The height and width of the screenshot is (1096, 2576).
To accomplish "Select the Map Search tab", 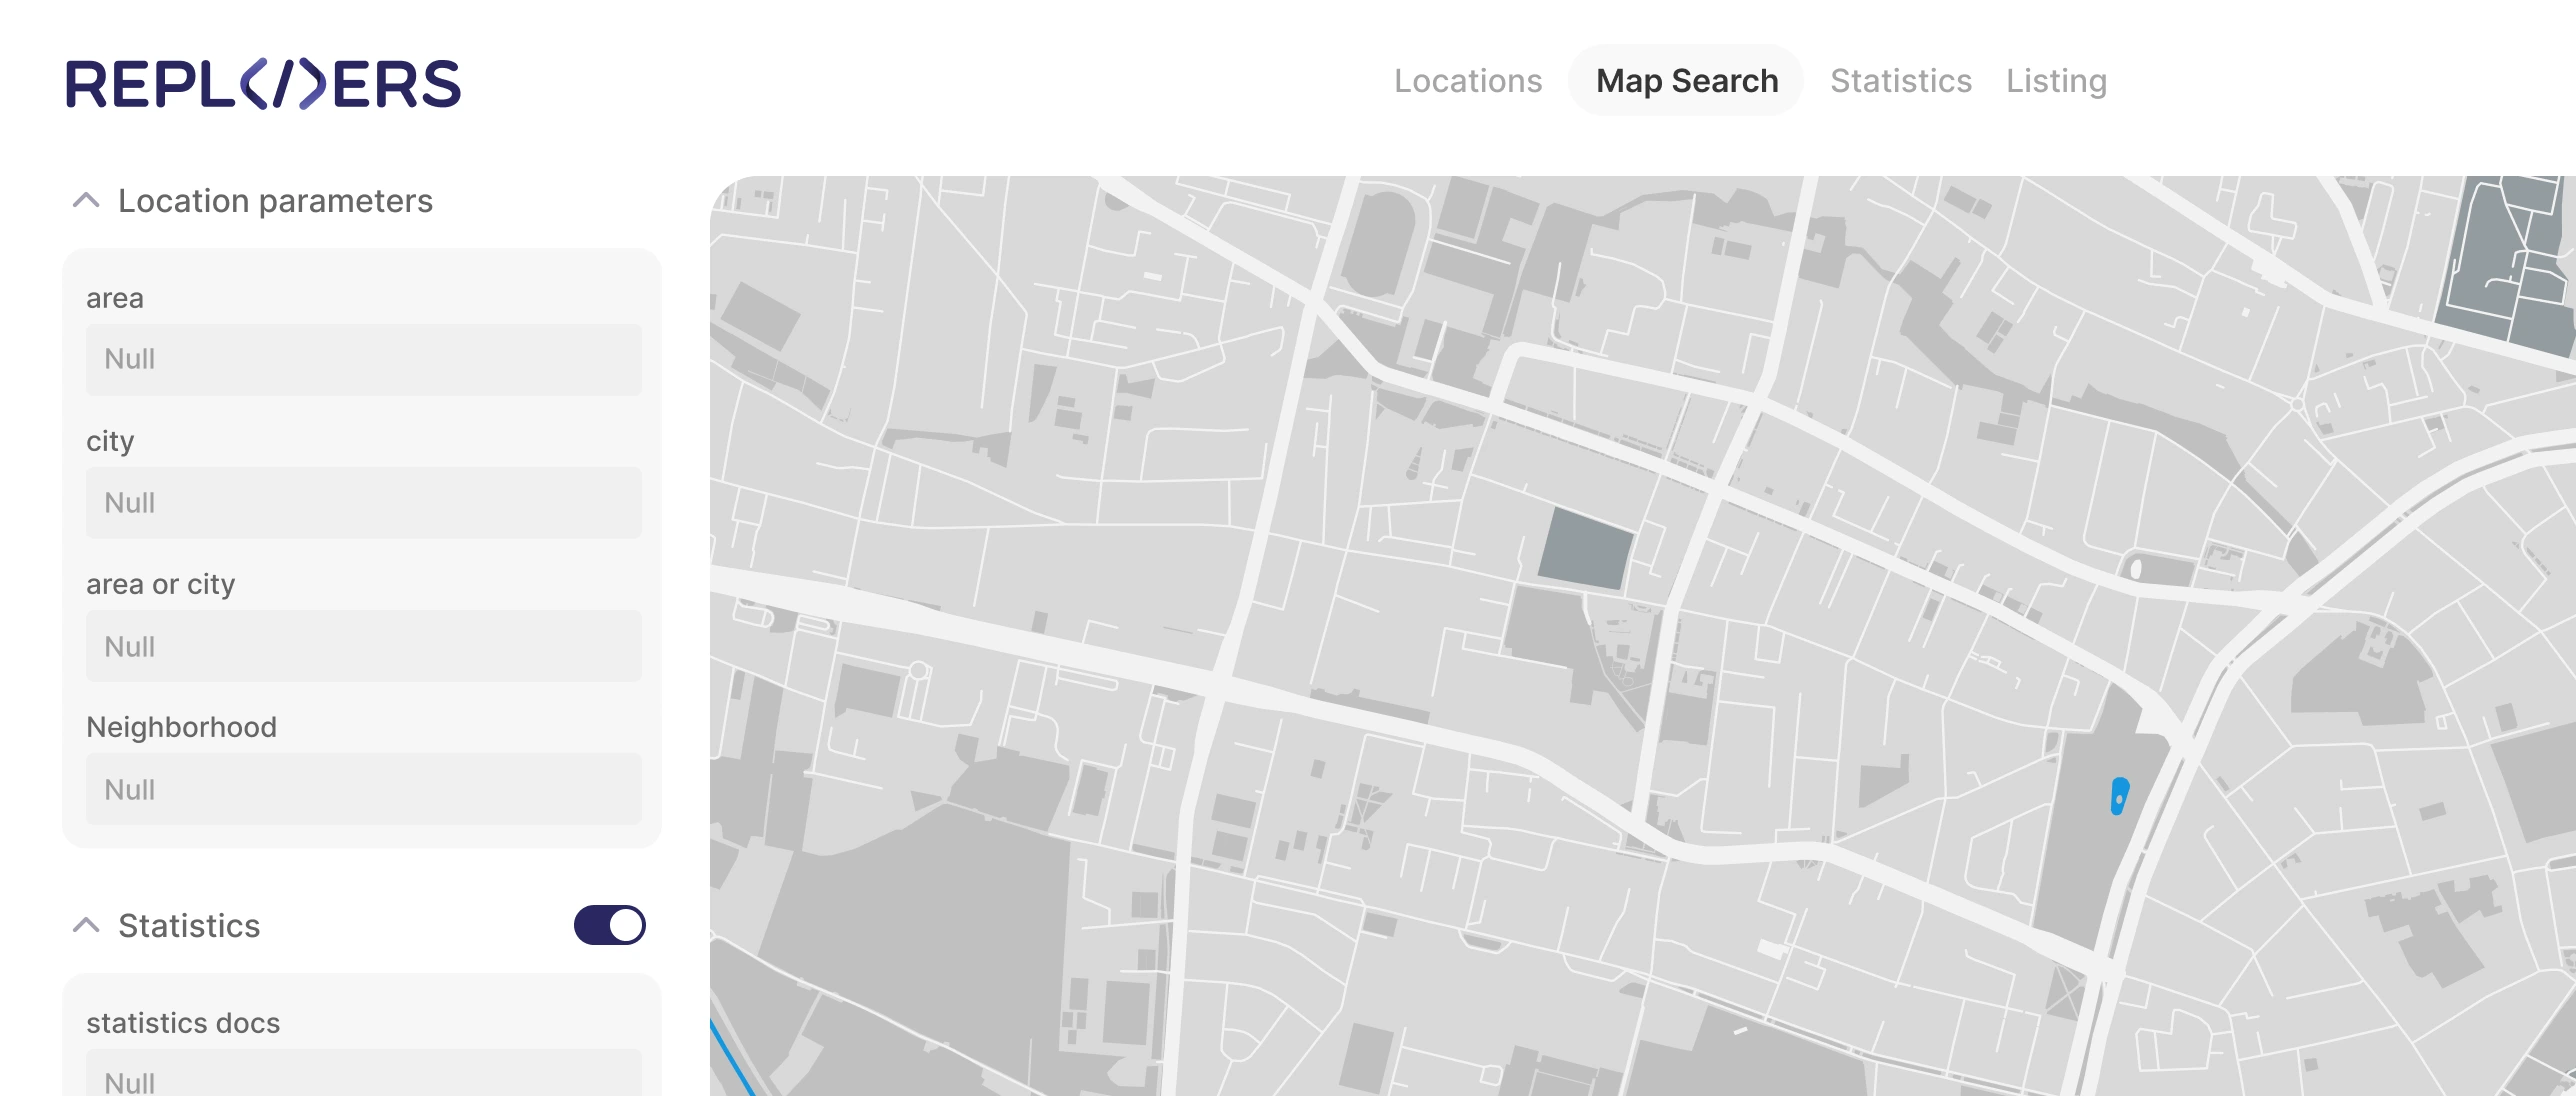I will (1686, 81).
